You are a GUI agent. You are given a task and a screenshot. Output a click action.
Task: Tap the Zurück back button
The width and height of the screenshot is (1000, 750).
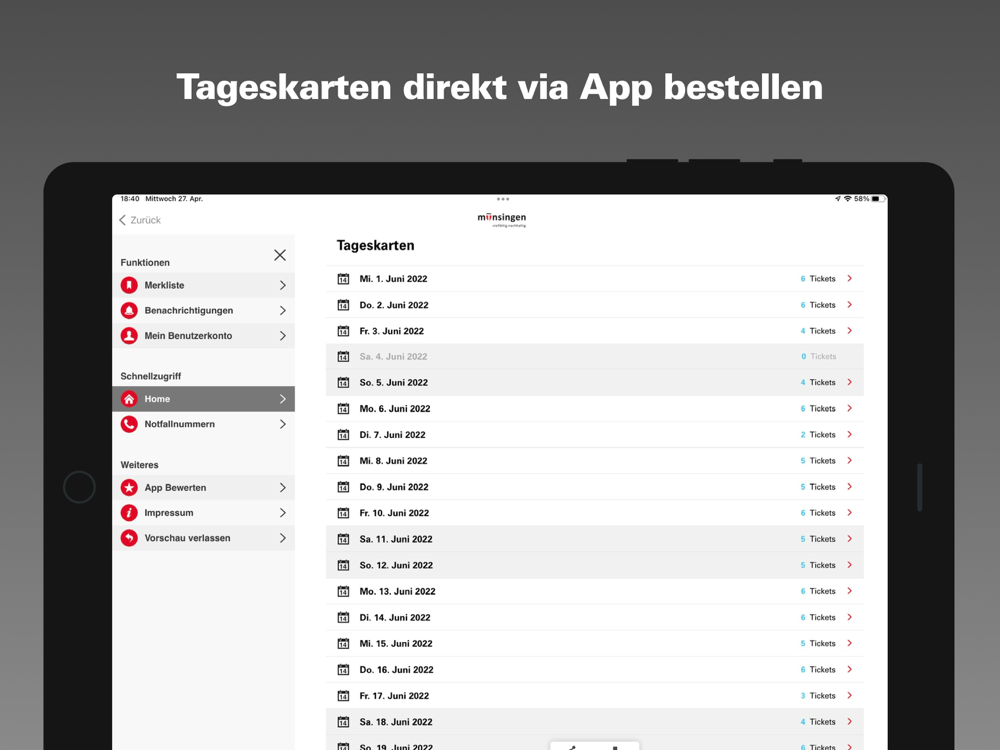(x=140, y=220)
